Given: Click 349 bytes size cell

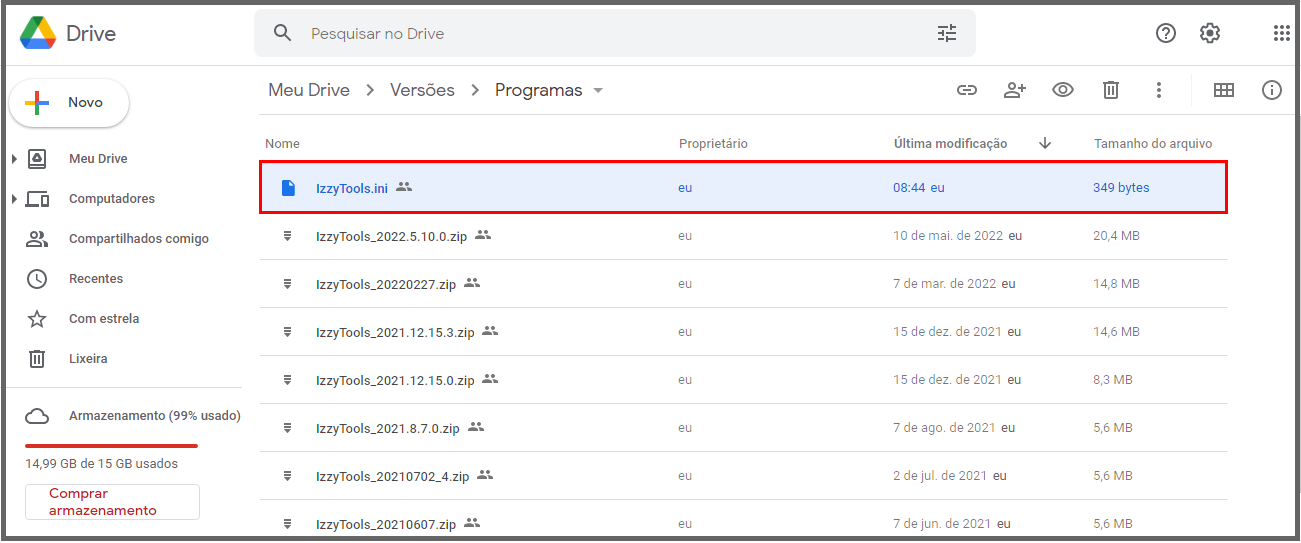Looking at the screenshot, I should tap(1121, 188).
